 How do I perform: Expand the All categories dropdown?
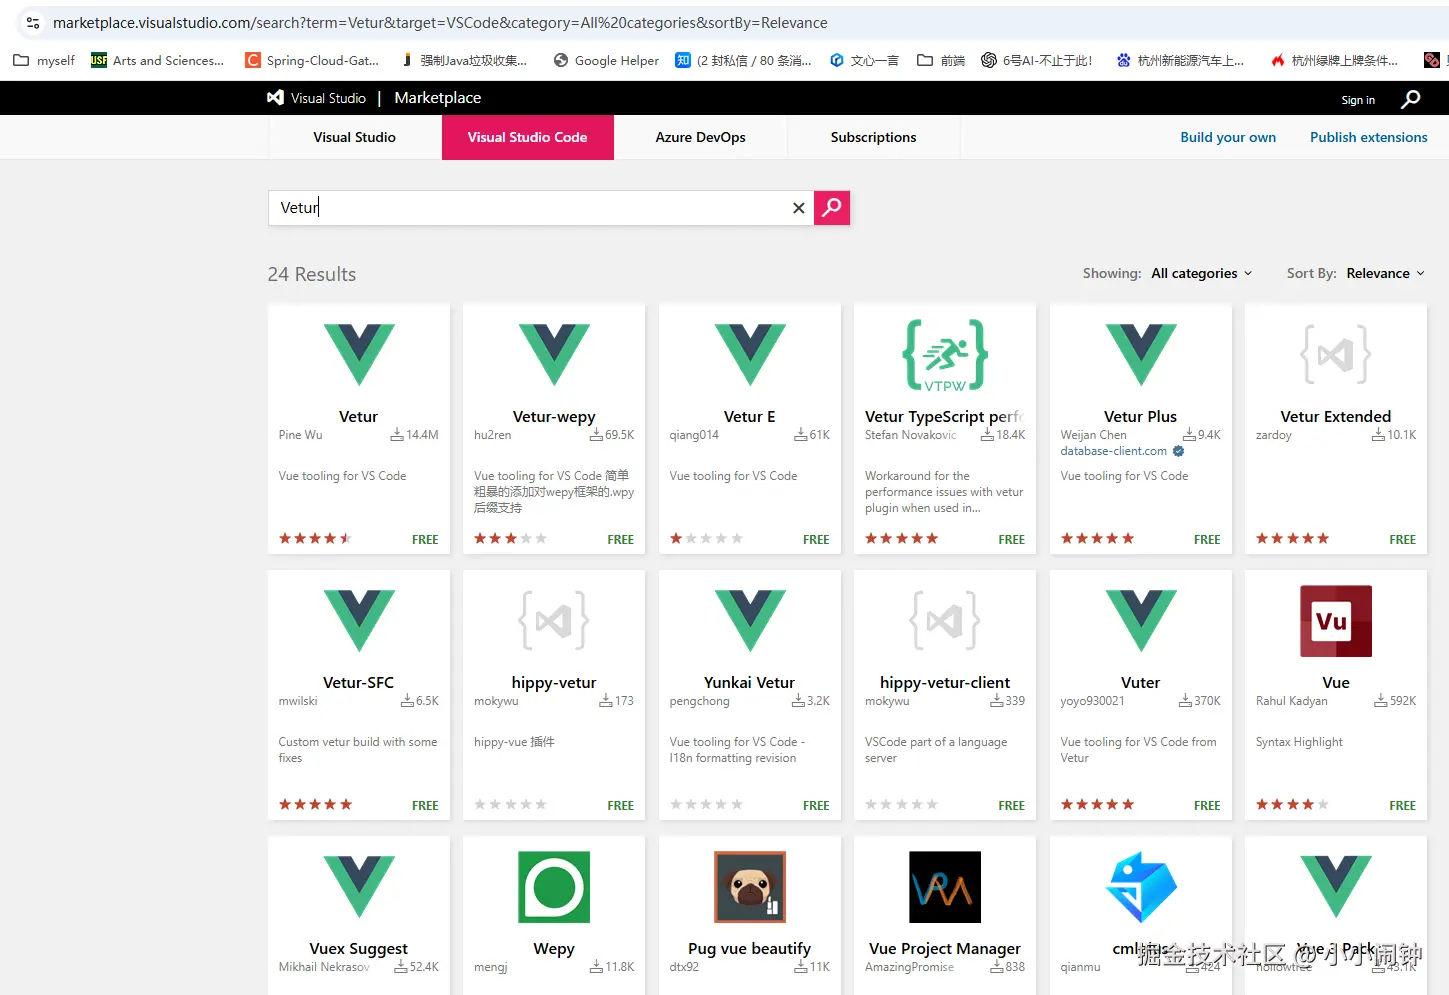point(1201,273)
